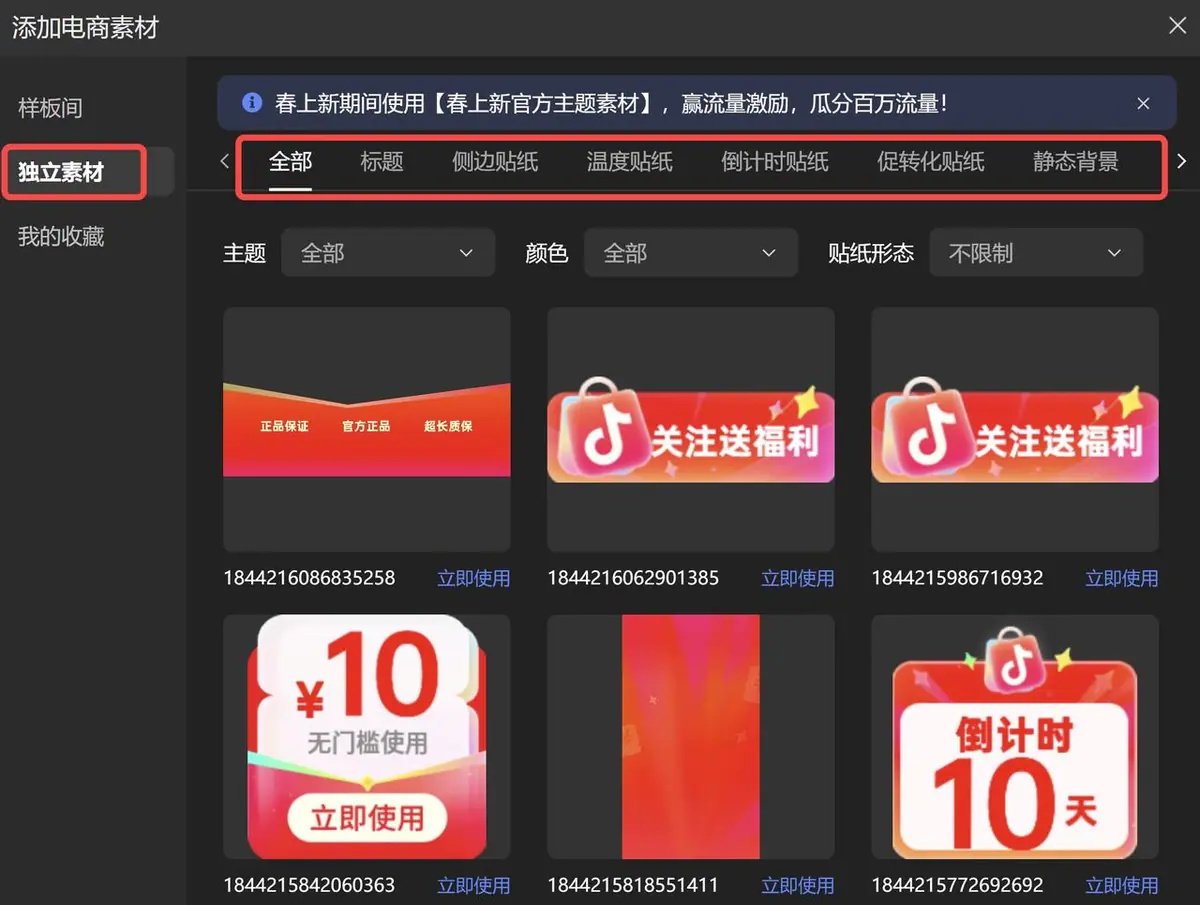Select the red vertical background thumbnail
1200x905 pixels.
[691, 737]
